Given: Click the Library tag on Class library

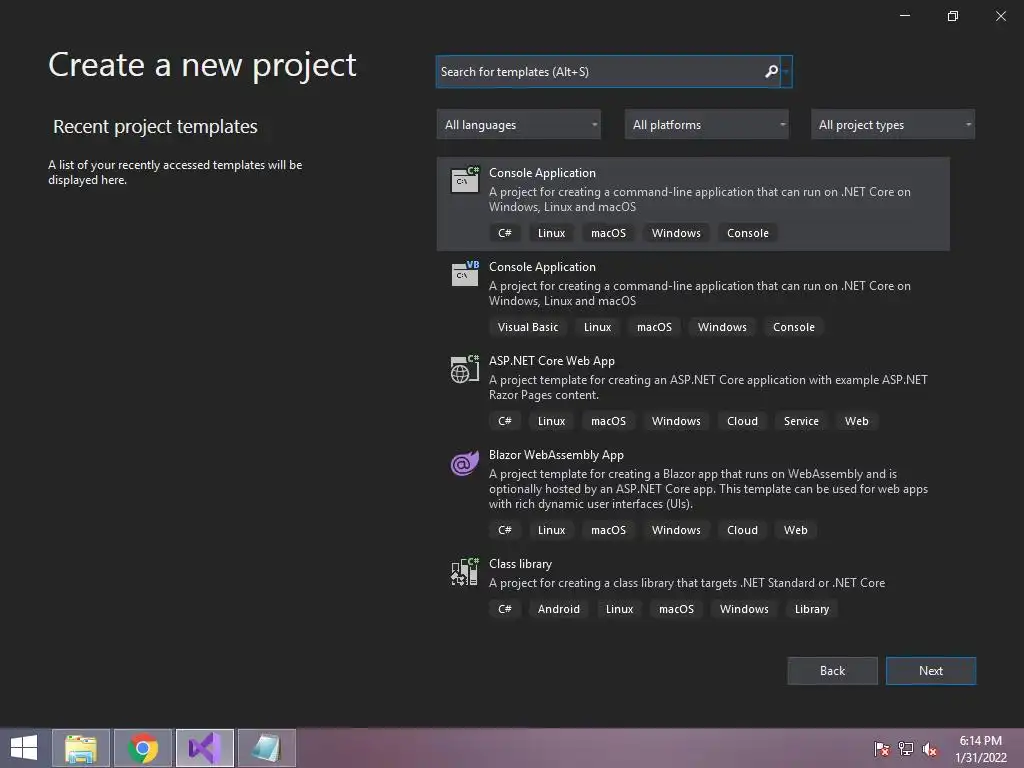Looking at the screenshot, I should (x=812, y=609).
